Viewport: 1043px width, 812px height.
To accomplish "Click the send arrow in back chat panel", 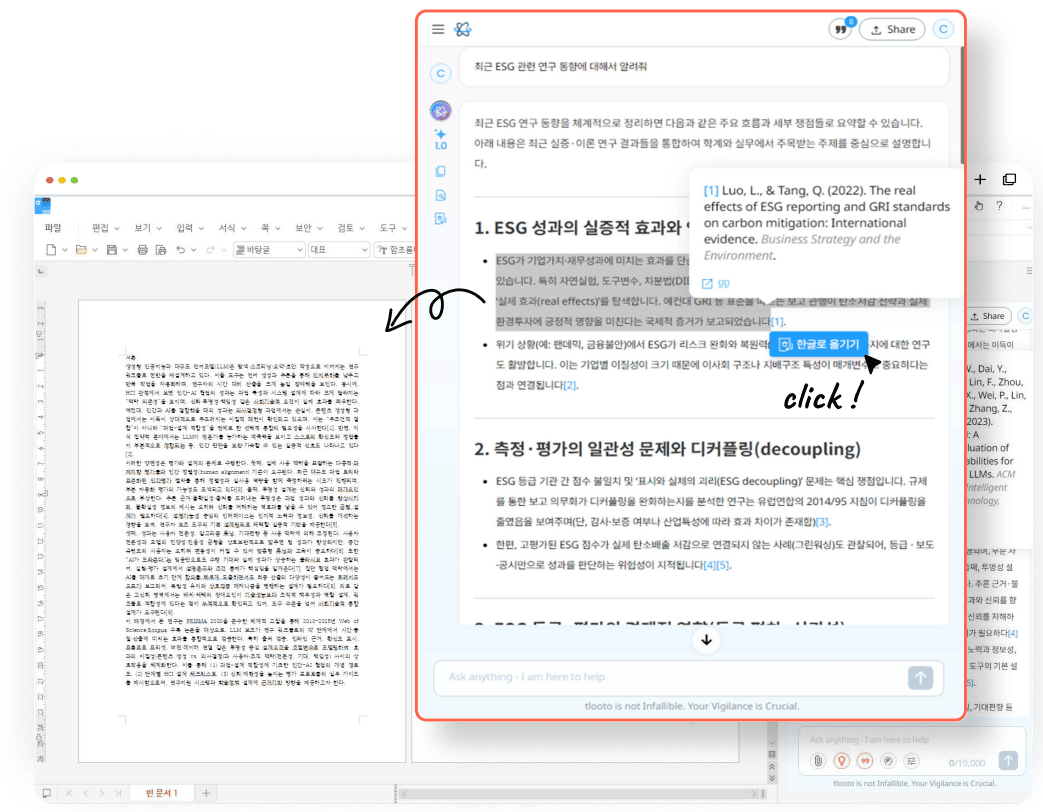I will pos(1008,760).
